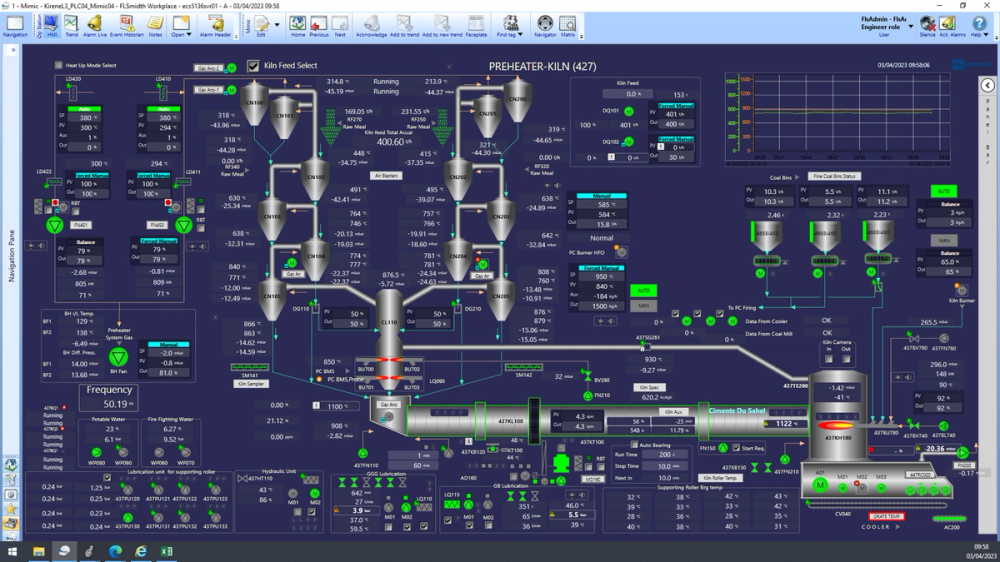Open Microsoft Edge from the taskbar
Screen dimensions: 1000x562
(x=115, y=551)
